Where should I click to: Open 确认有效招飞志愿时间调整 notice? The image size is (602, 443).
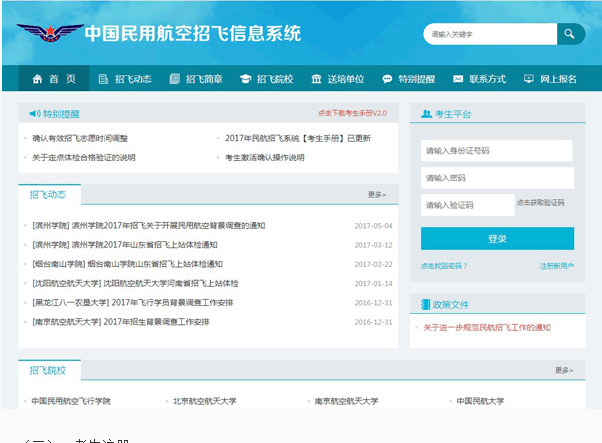[x=80, y=138]
